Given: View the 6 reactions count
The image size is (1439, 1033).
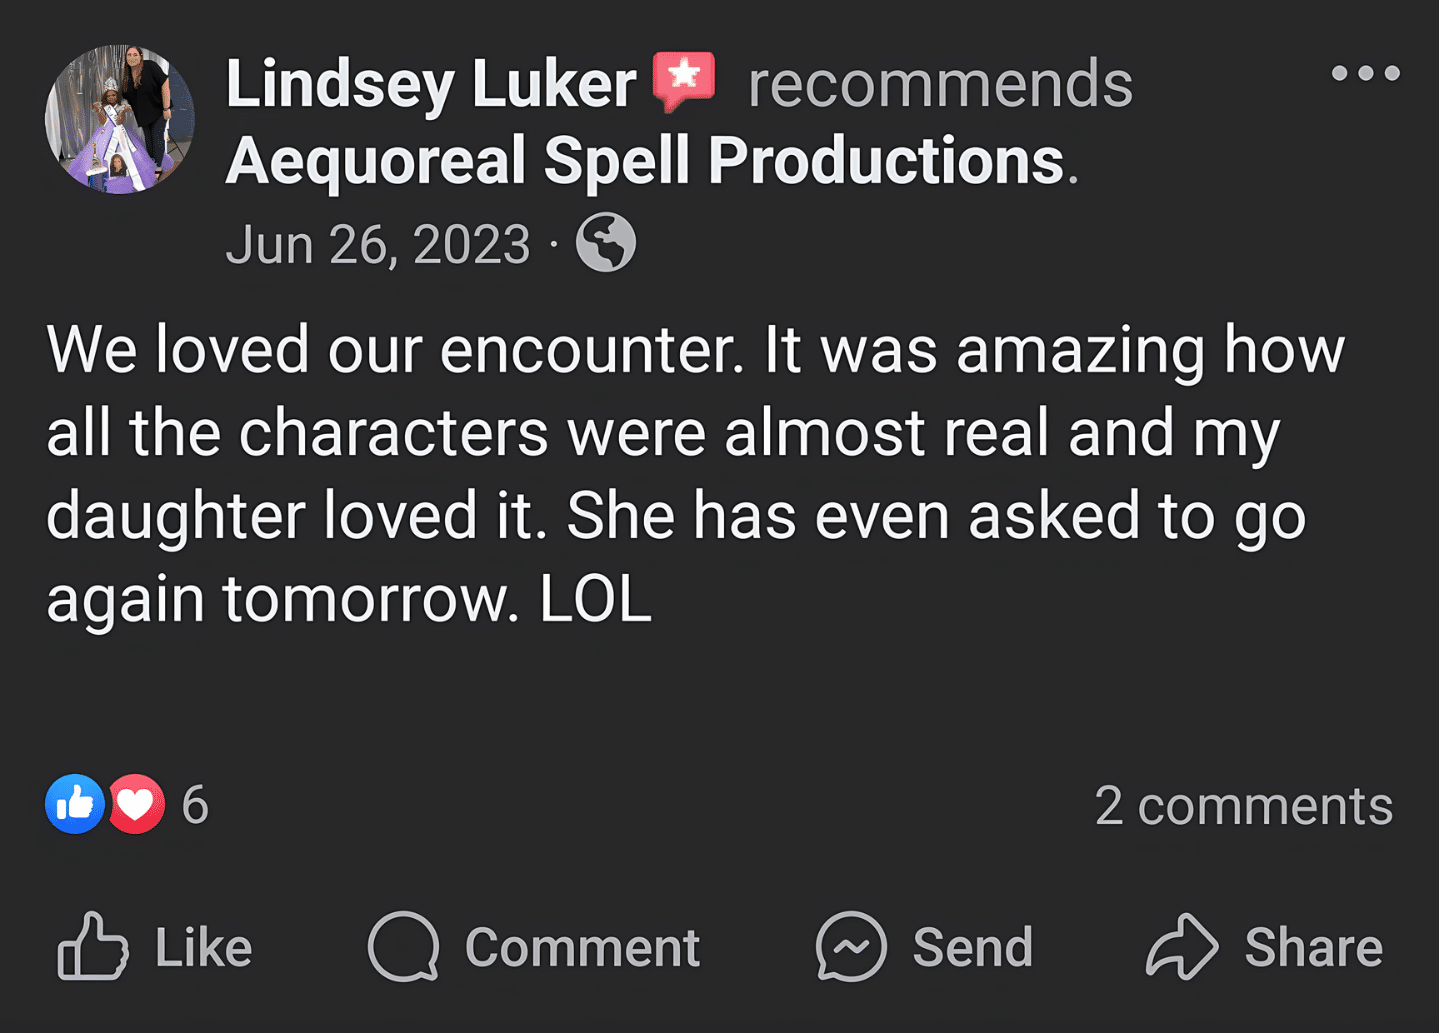Looking at the screenshot, I should click(195, 805).
